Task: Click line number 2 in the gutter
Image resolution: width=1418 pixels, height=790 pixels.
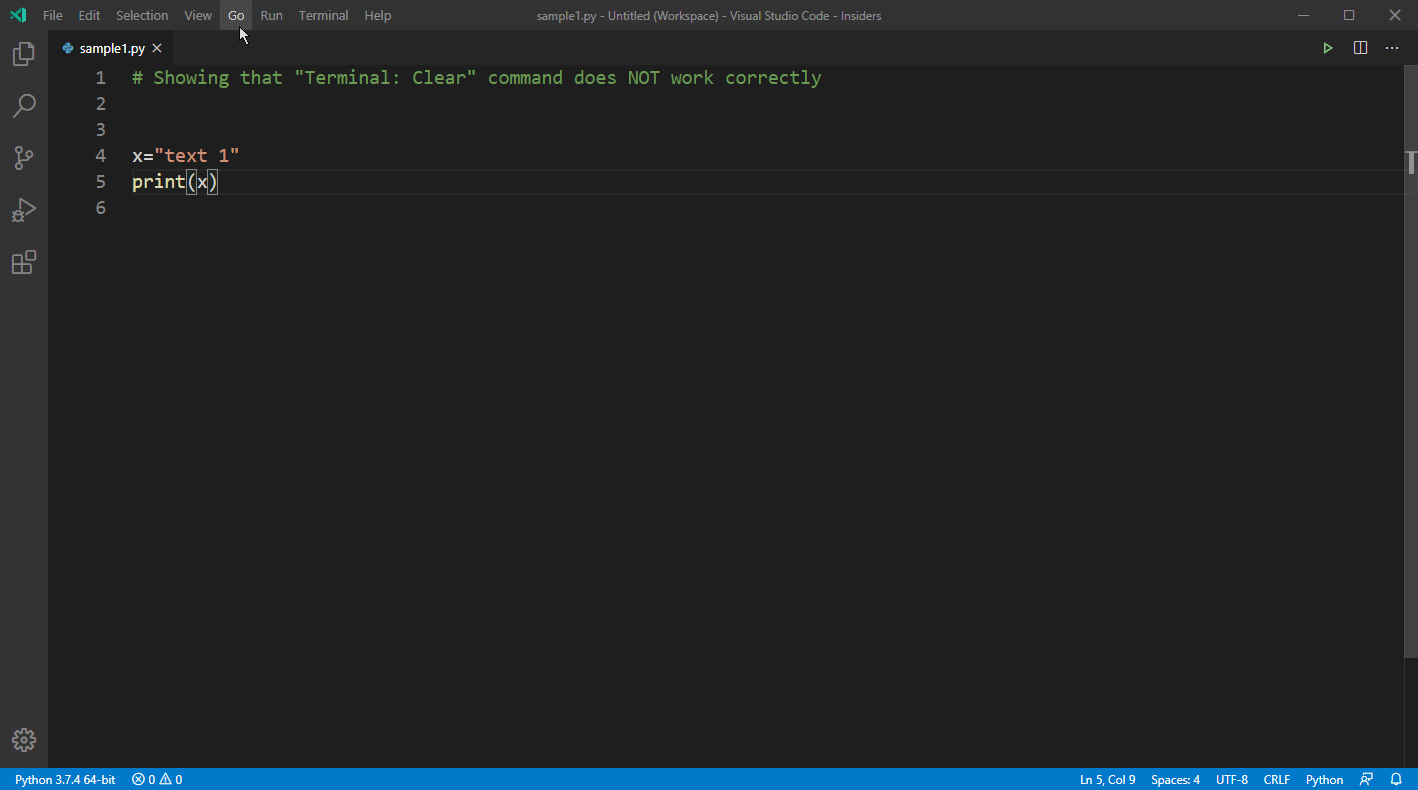Action: pos(100,104)
